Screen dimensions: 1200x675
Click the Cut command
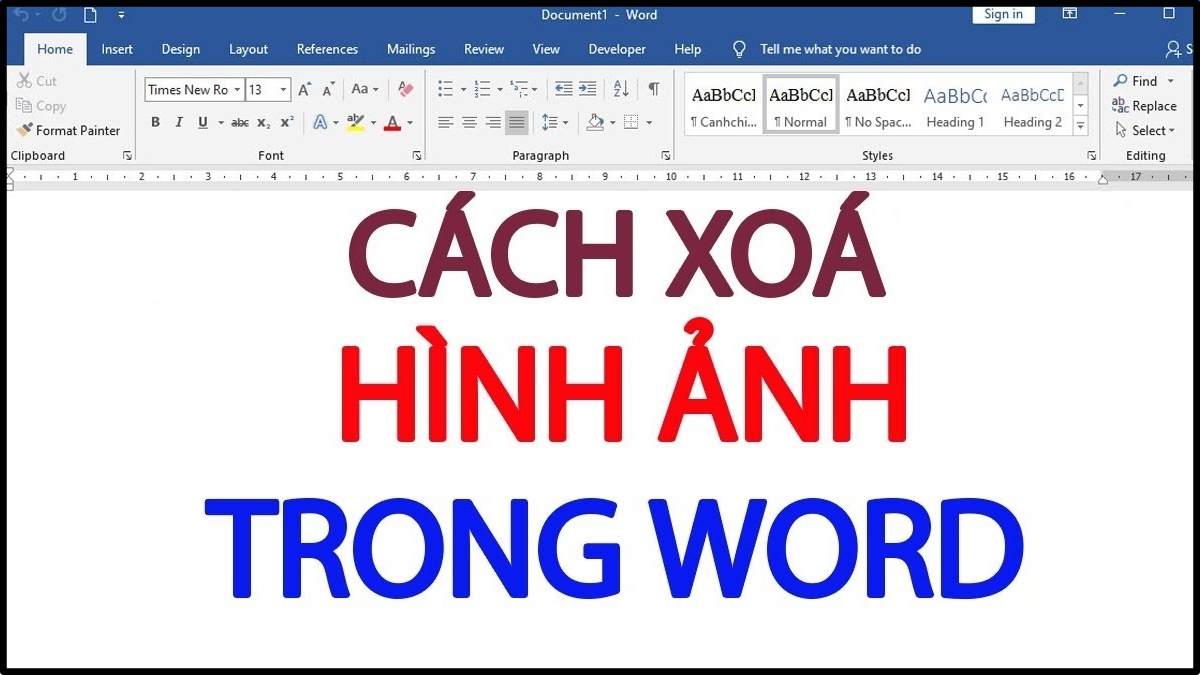[x=37, y=81]
